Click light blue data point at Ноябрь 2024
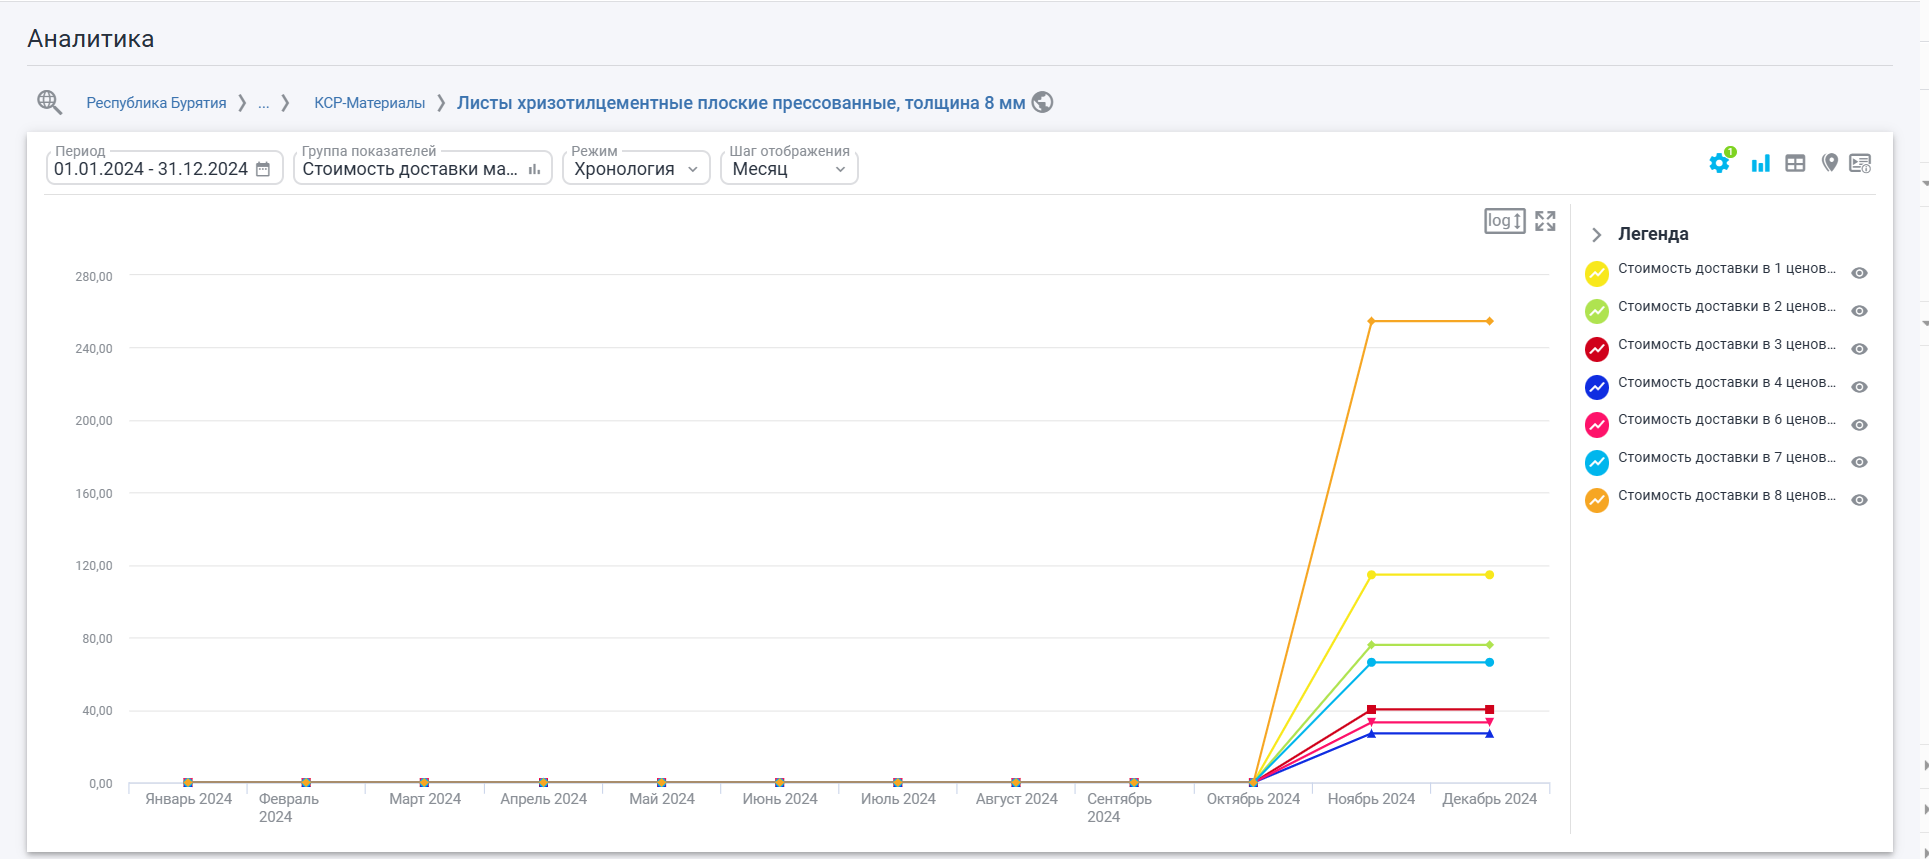The height and width of the screenshot is (859, 1929). pyautogui.click(x=1371, y=663)
